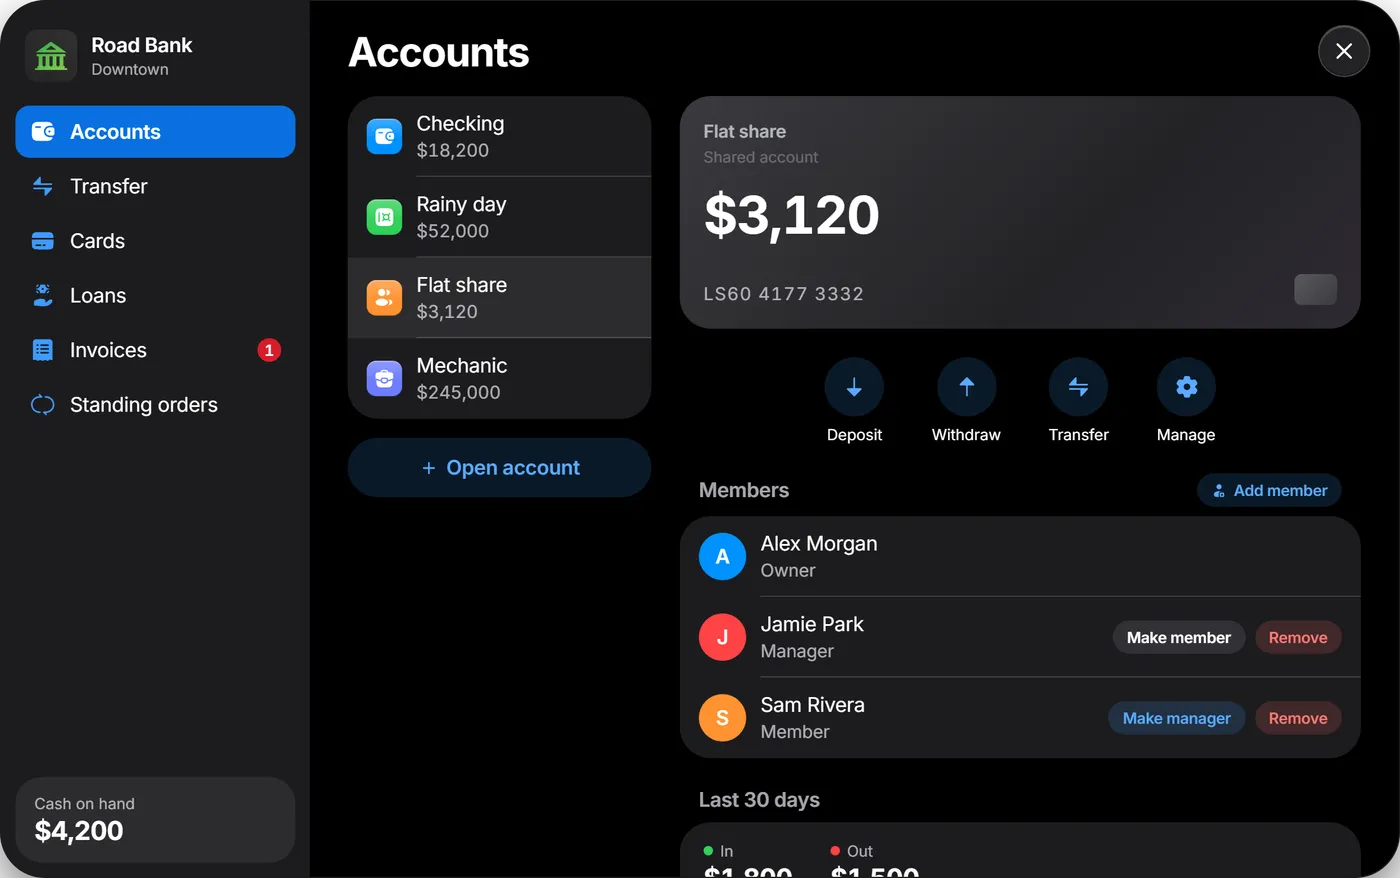Click the purple Mechanic briefcase icon
Image resolution: width=1400 pixels, height=878 pixels.
click(384, 379)
